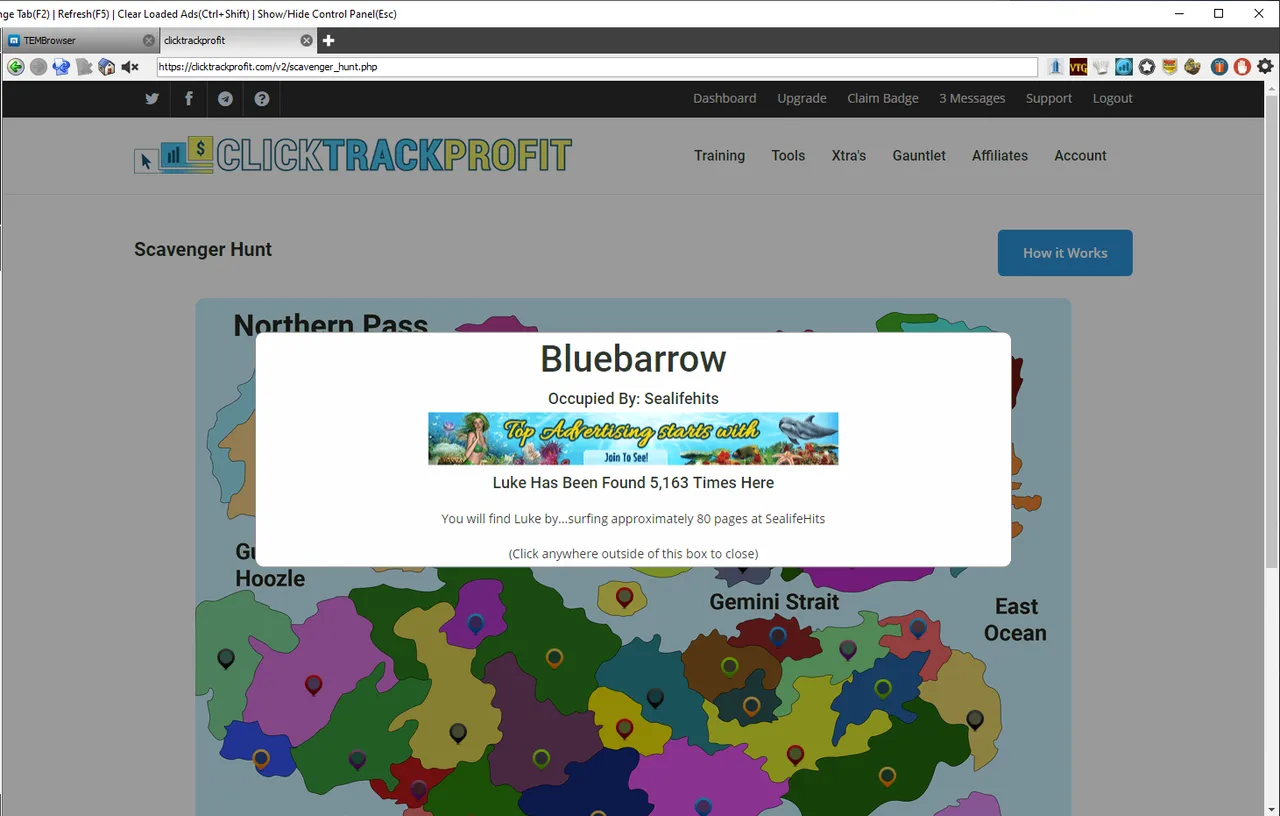Click the question mark help icon
Screen dimensions: 1280x816
click(262, 98)
